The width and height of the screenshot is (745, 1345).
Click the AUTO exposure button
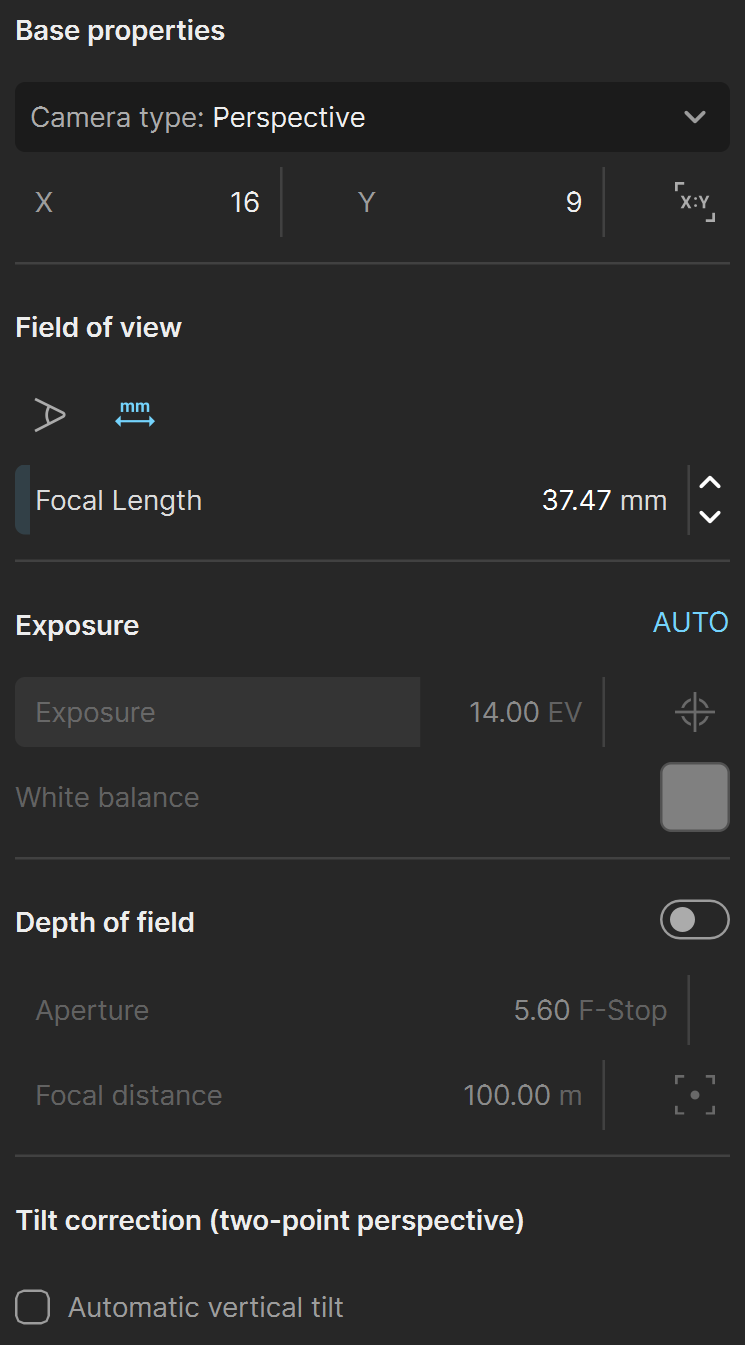[691, 622]
